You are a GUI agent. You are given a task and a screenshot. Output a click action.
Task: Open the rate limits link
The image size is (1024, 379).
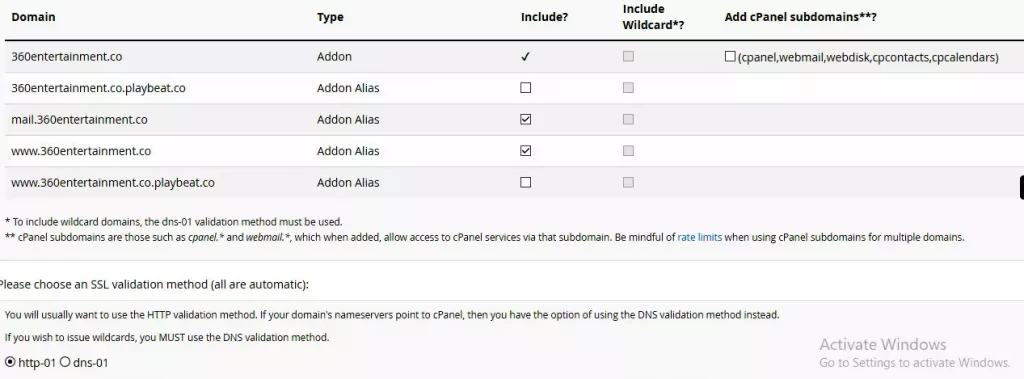pyautogui.click(x=699, y=237)
